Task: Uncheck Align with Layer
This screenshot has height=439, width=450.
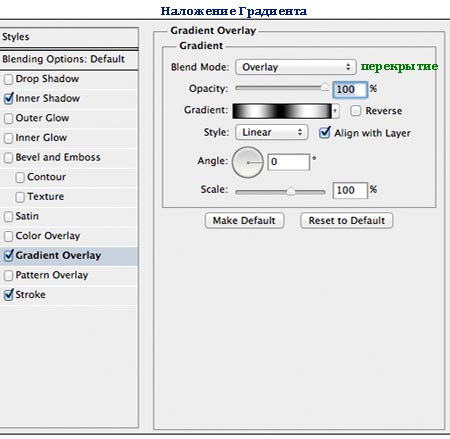Action: [324, 133]
